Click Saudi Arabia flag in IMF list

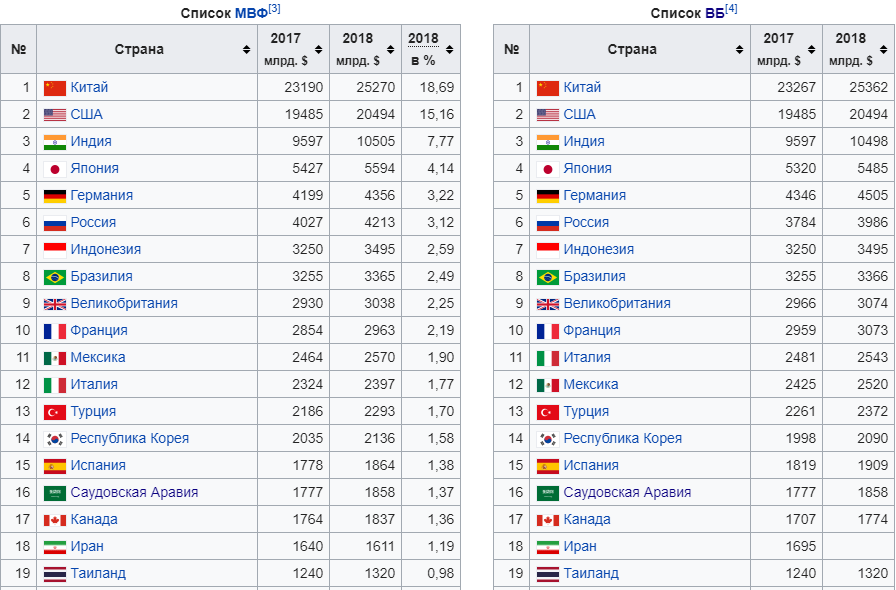[x=54, y=493]
